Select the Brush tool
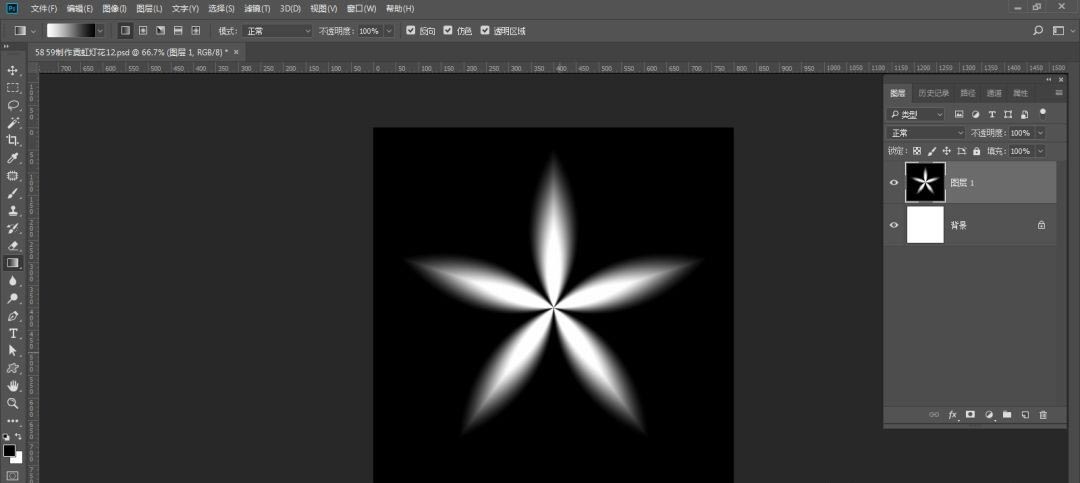 click(x=12, y=194)
